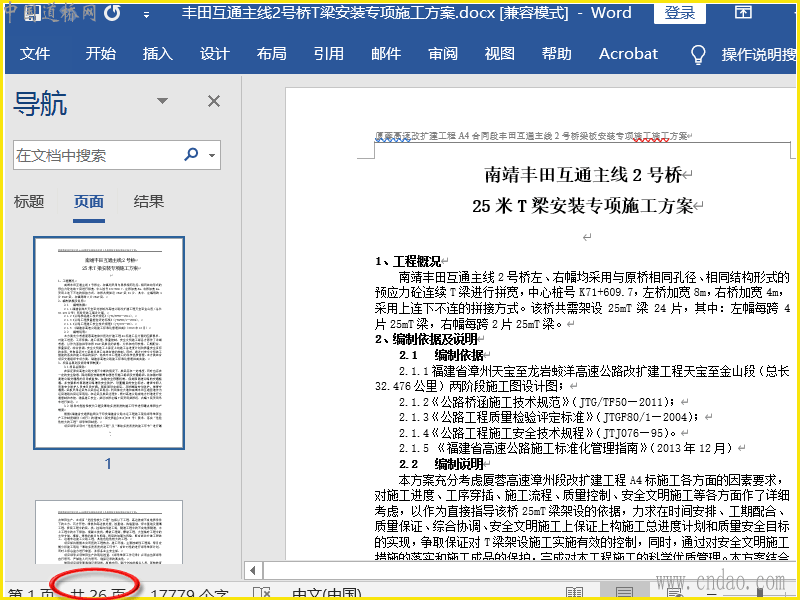Screen dimensions: 800x600
Task: Switch to the 邮件 ribbon tab
Action: (x=386, y=54)
